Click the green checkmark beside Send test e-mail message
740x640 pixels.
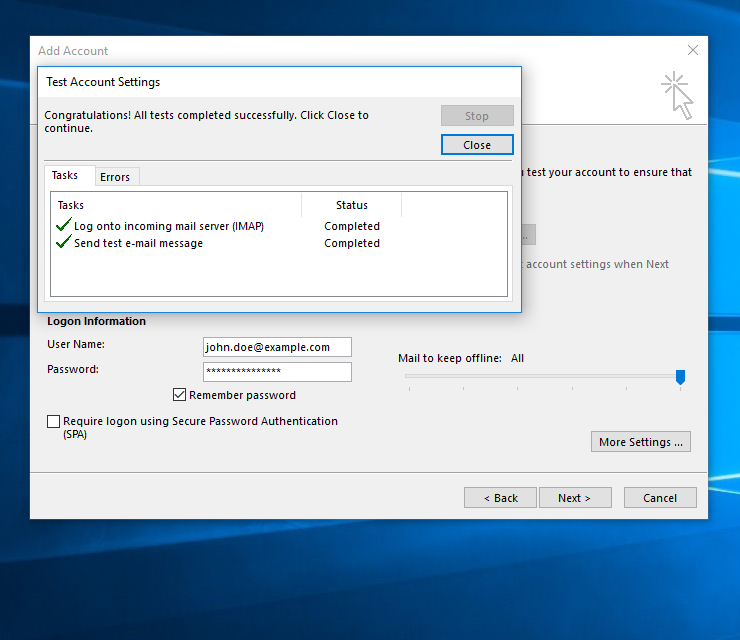(64, 242)
